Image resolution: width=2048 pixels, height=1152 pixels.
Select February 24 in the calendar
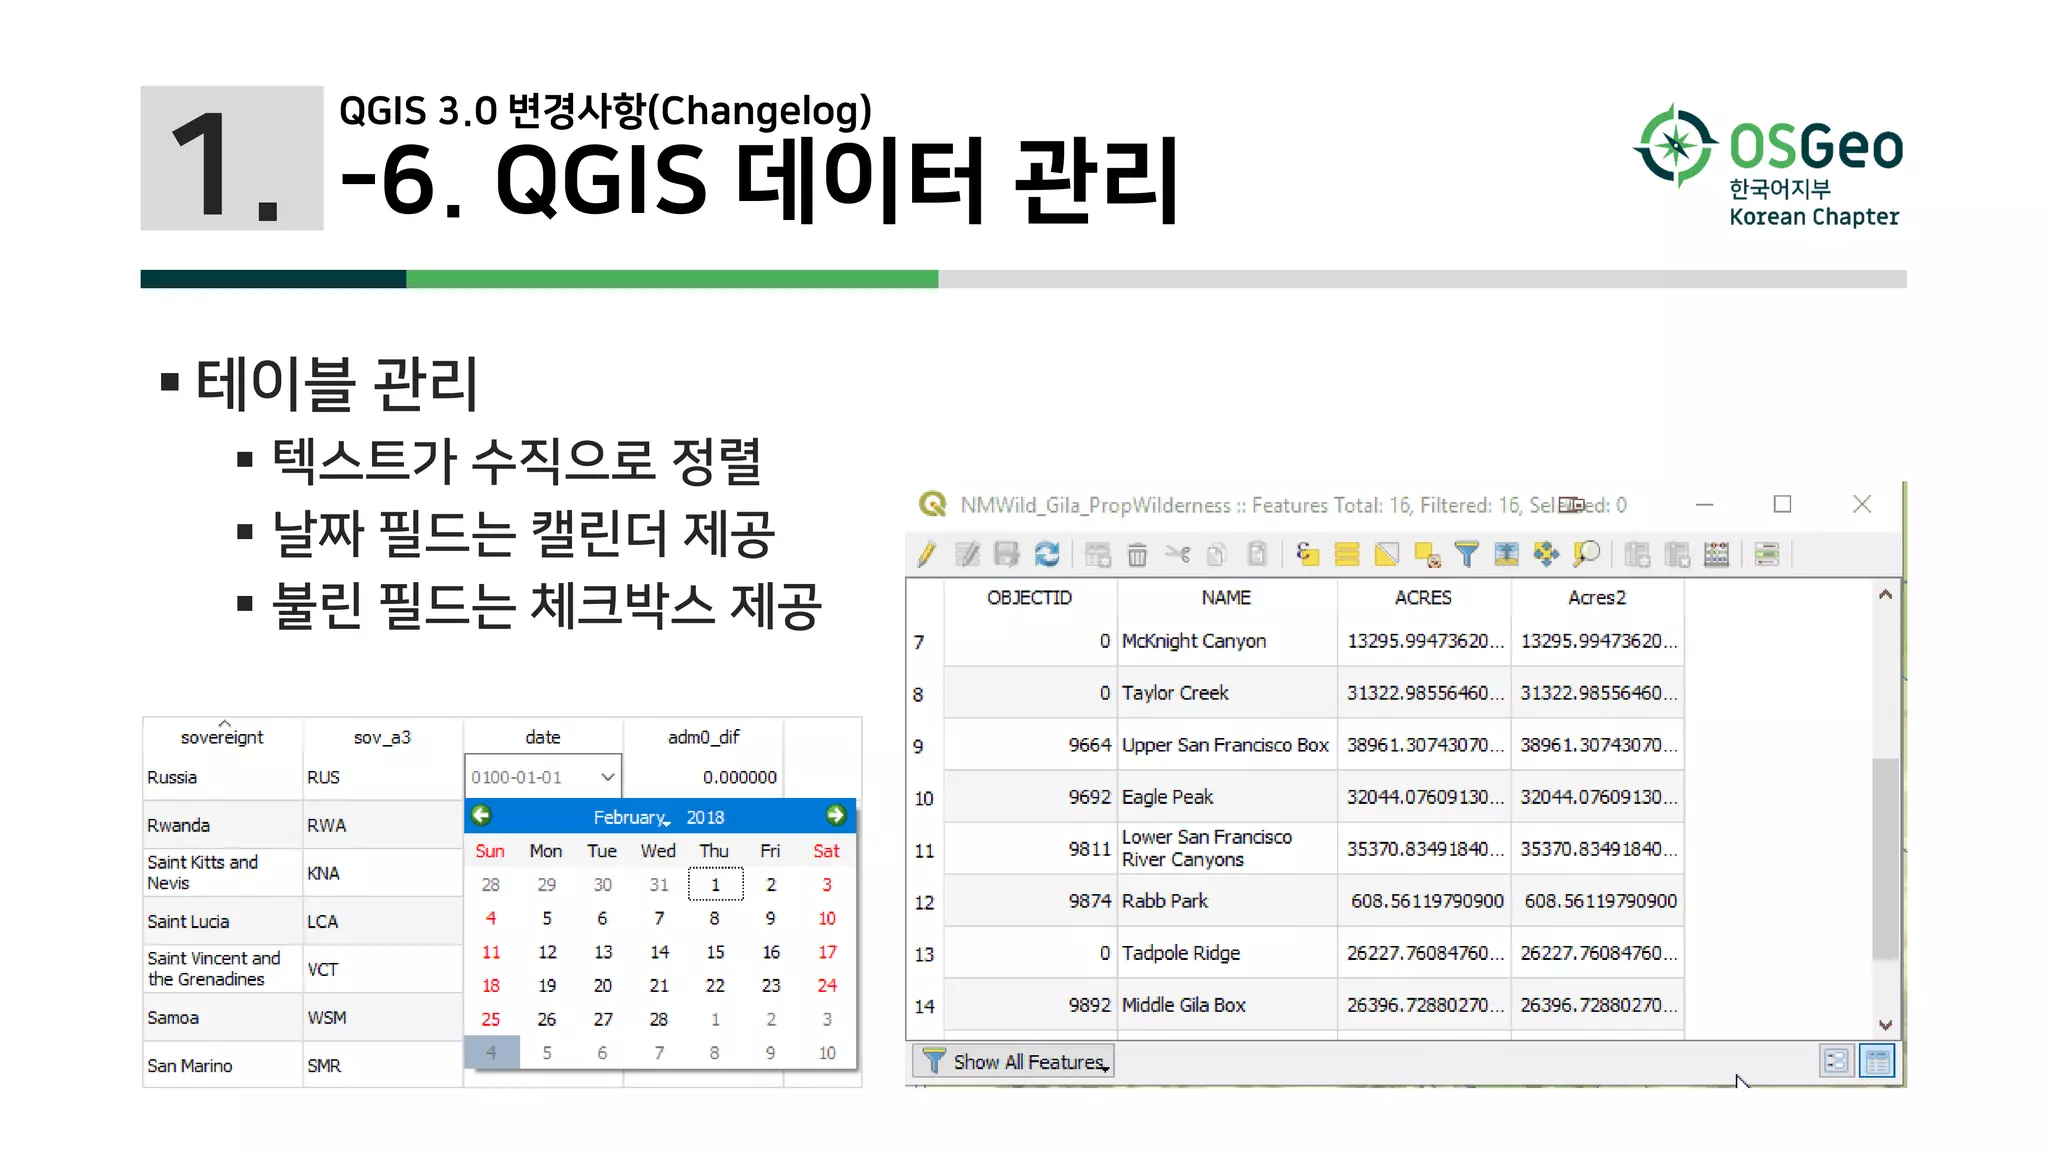[x=827, y=985]
